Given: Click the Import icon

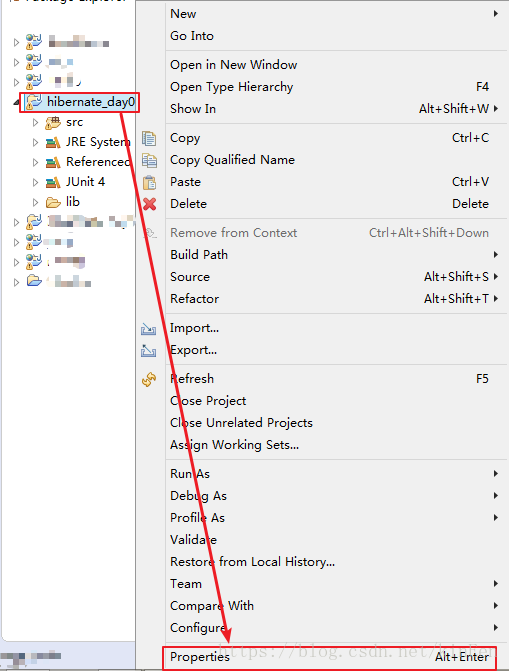Looking at the screenshot, I should point(149,329).
